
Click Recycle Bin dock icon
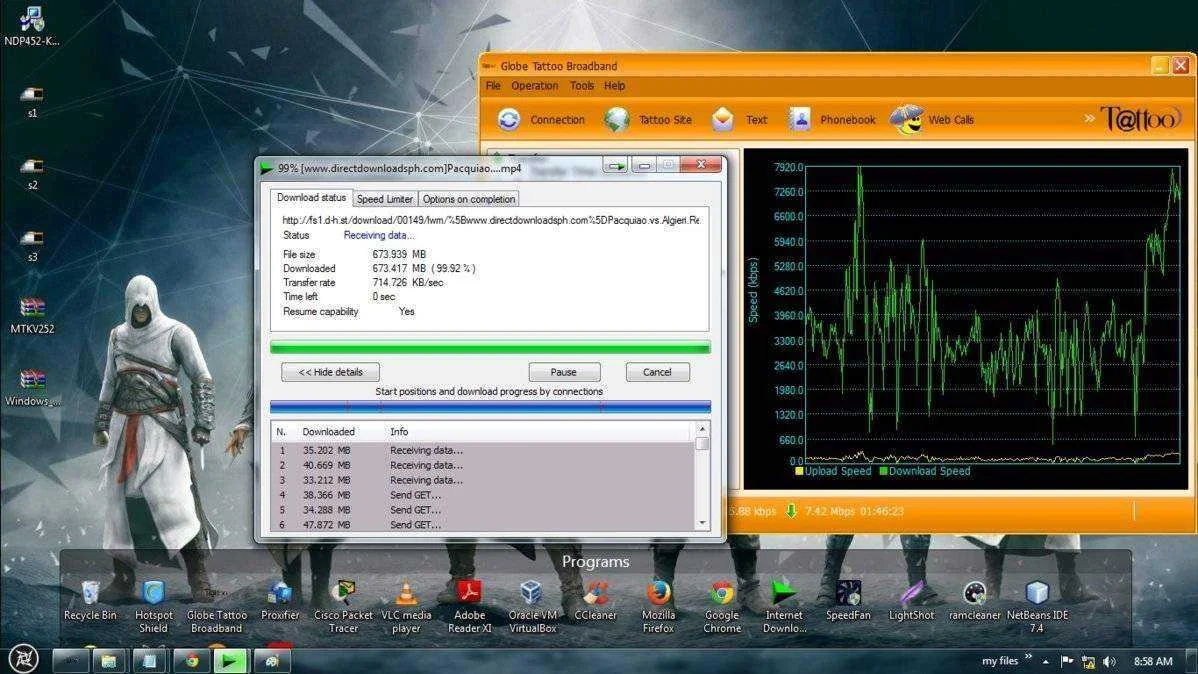point(90,601)
